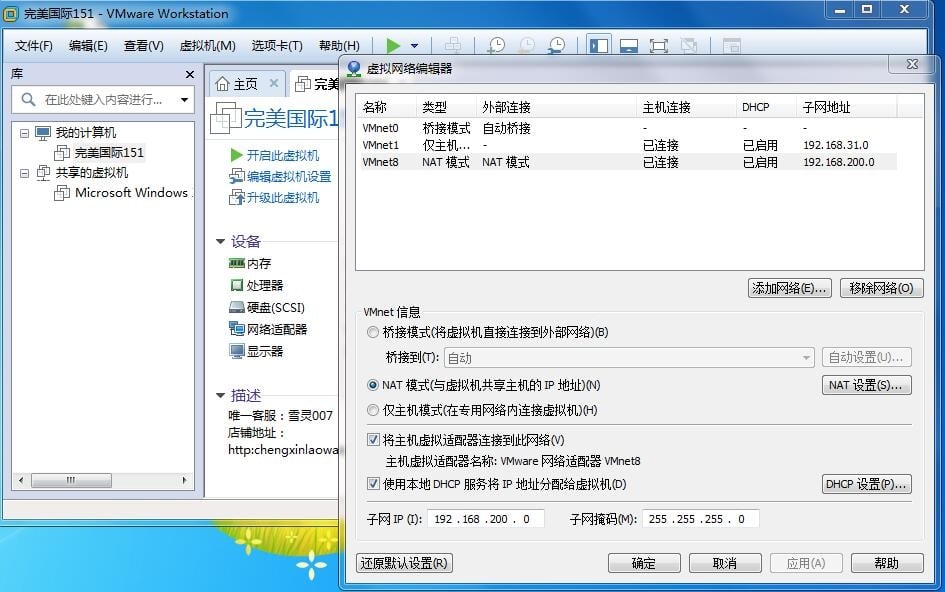The image size is (945, 592).
Task: Select the NAT 模式 radio button
Action: (372, 385)
